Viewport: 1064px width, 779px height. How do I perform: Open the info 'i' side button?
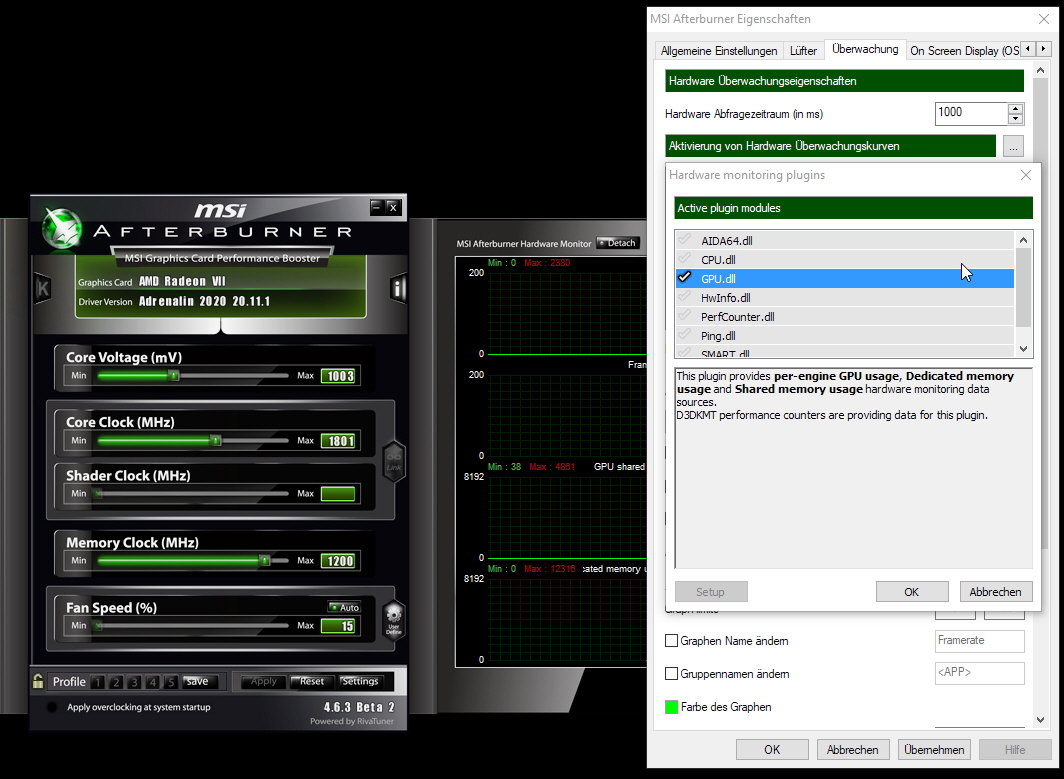click(x=398, y=288)
